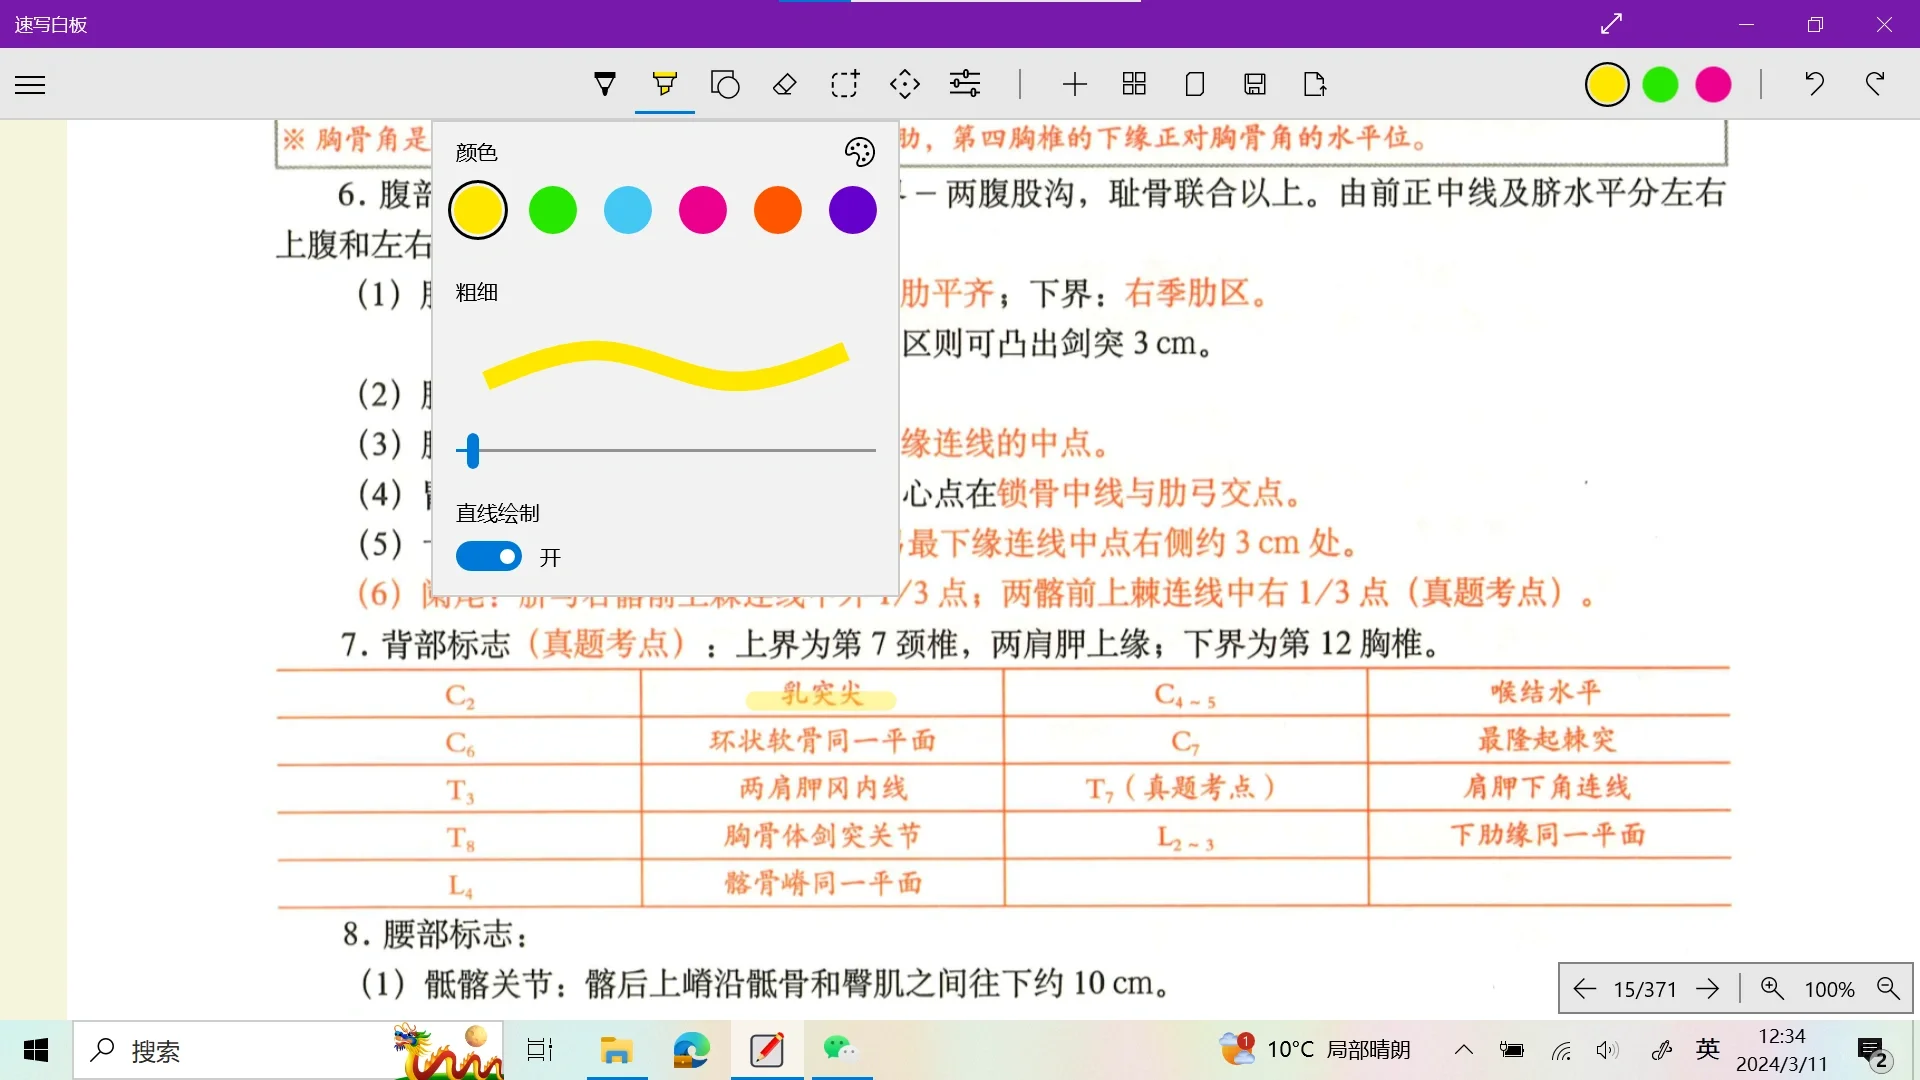Screen dimensions: 1920x1080
Task: Open the export document icon
Action: pos(1314,84)
